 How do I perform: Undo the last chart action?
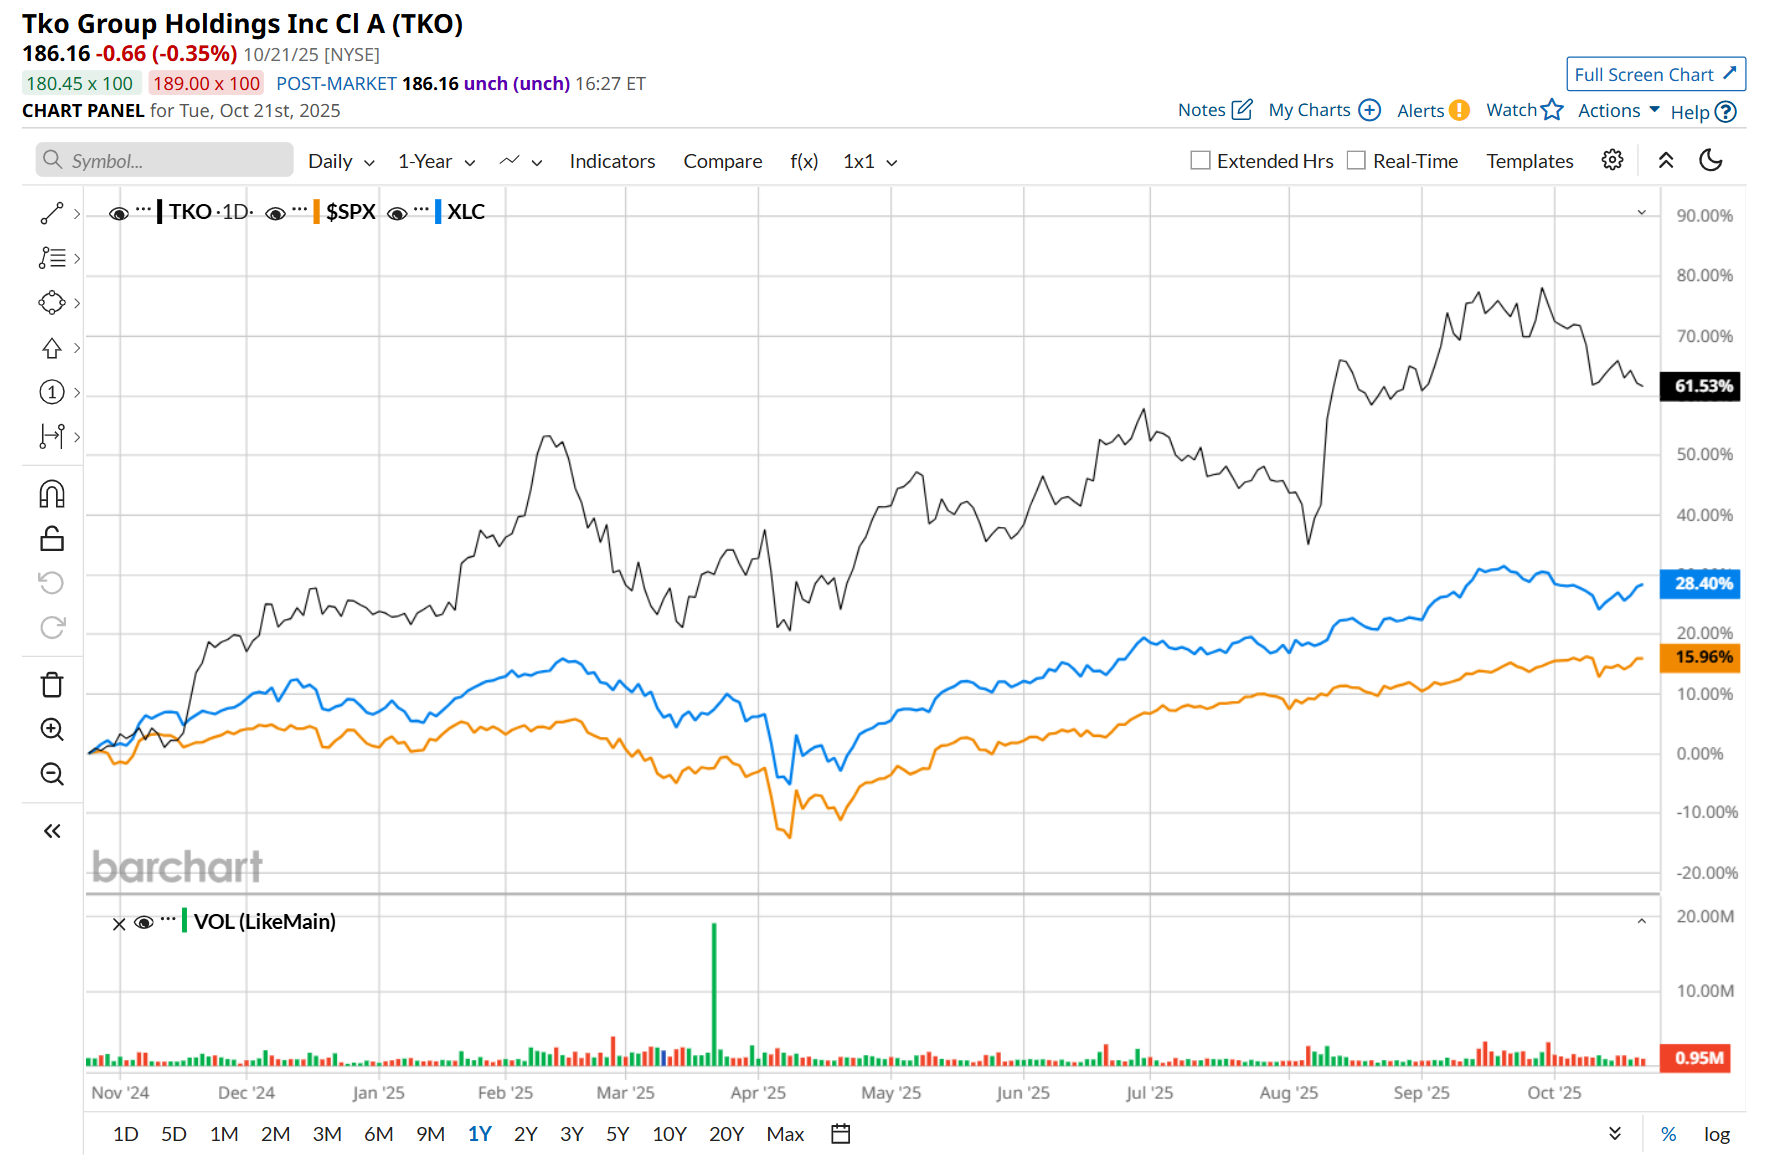[x=52, y=583]
